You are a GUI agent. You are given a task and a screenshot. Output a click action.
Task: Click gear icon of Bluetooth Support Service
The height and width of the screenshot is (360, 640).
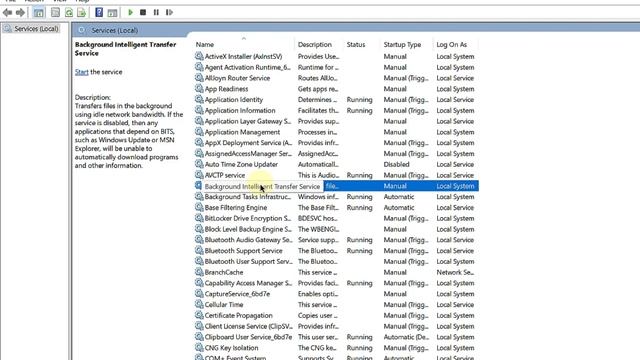pyautogui.click(x=199, y=250)
